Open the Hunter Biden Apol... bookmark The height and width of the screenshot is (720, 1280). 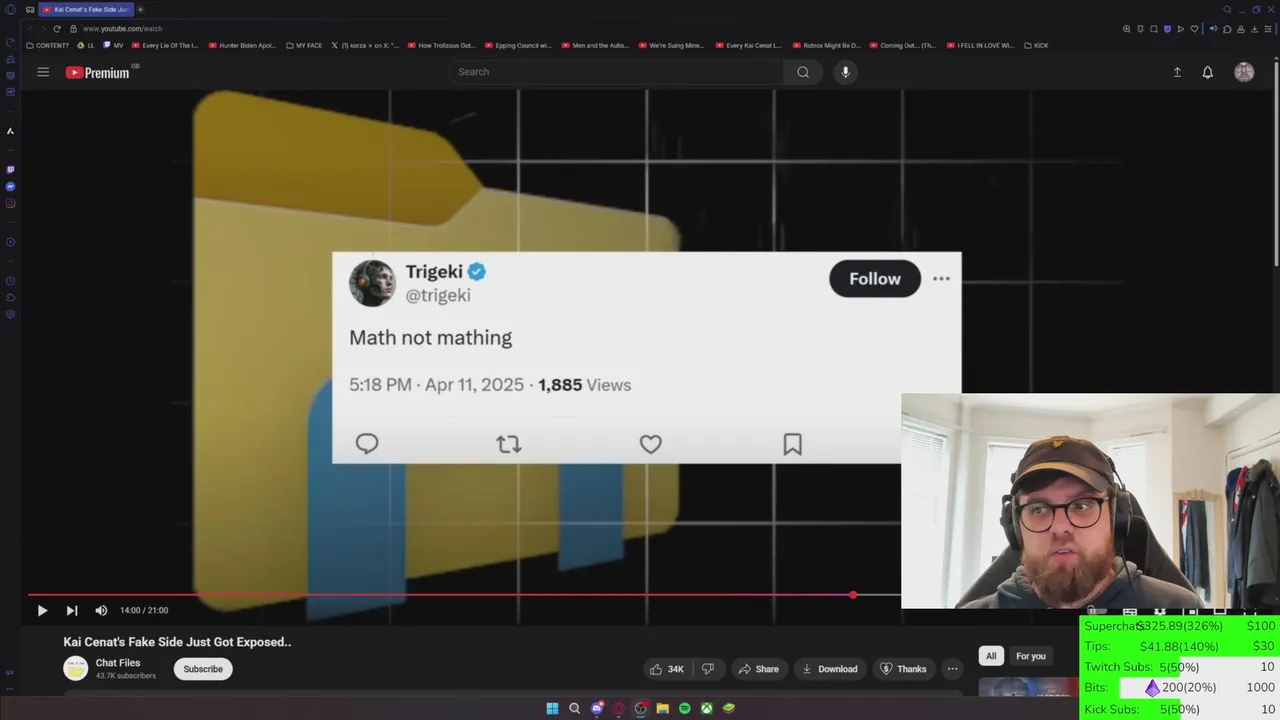click(x=242, y=45)
